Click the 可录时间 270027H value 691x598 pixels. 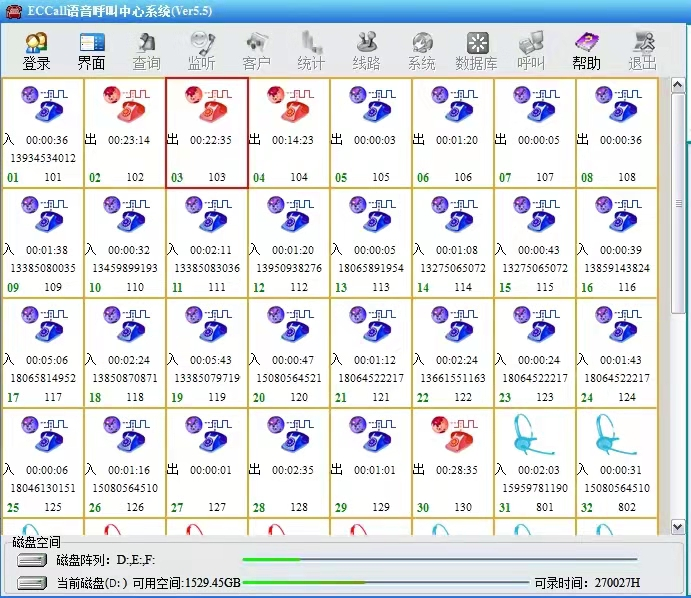(x=617, y=583)
